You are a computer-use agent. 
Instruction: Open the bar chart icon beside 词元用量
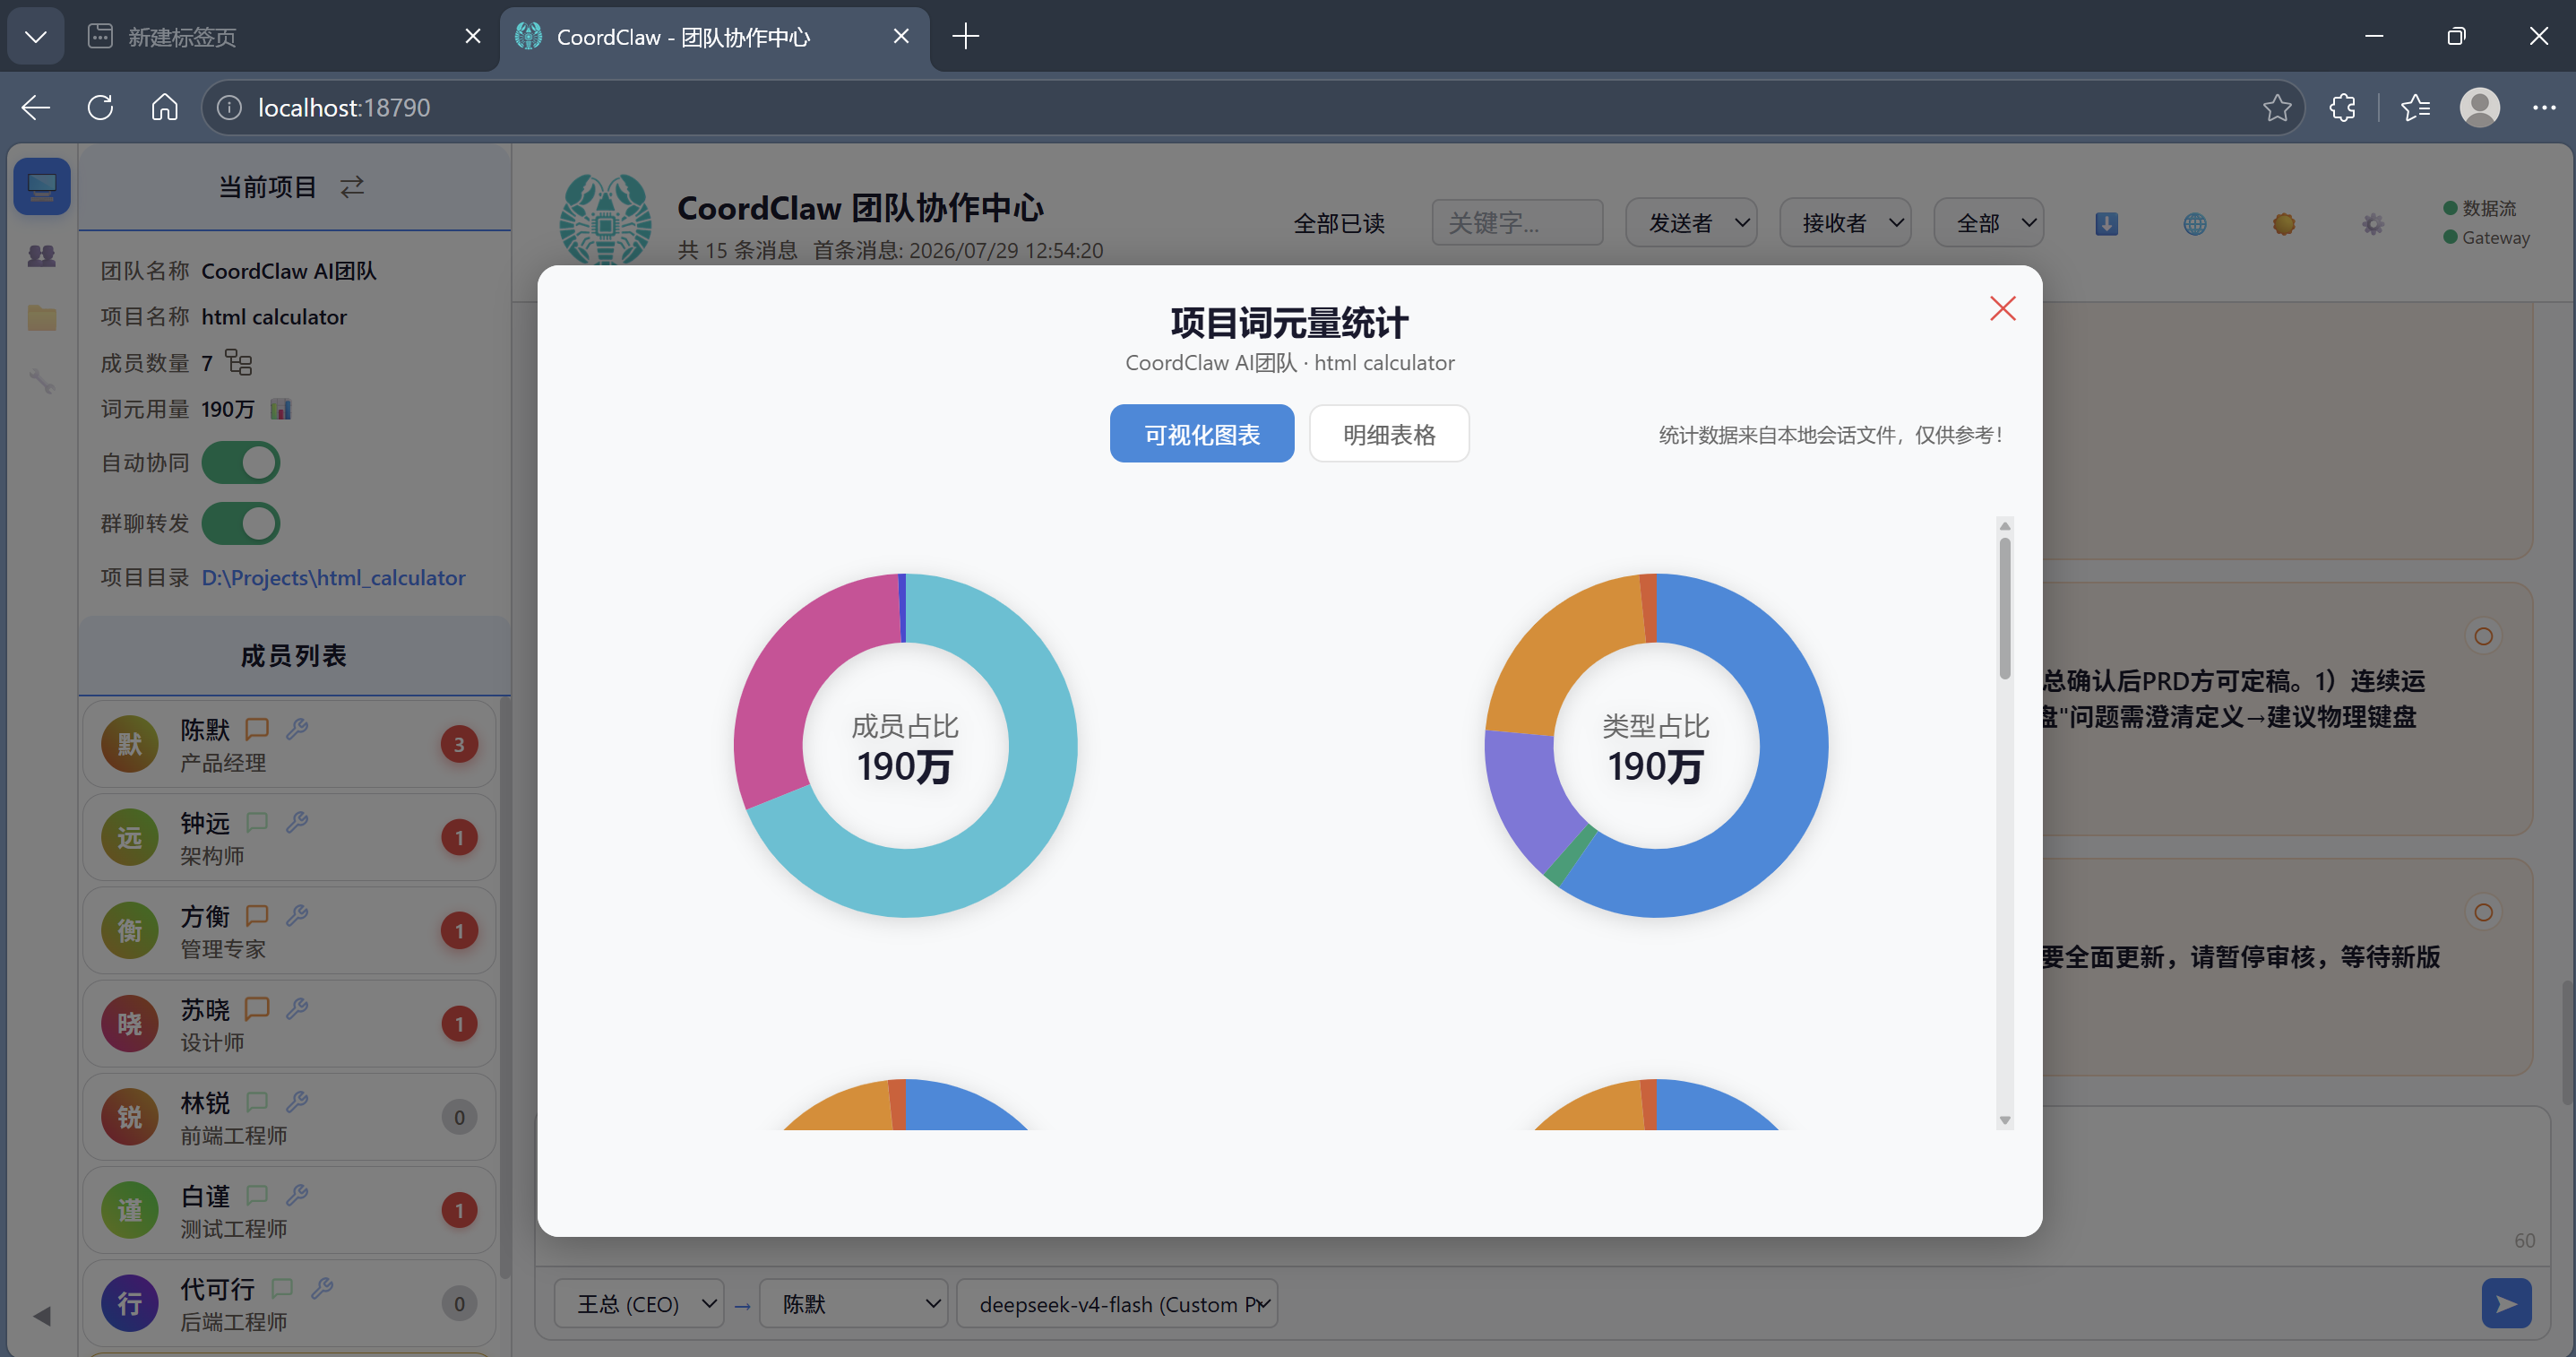(x=281, y=409)
